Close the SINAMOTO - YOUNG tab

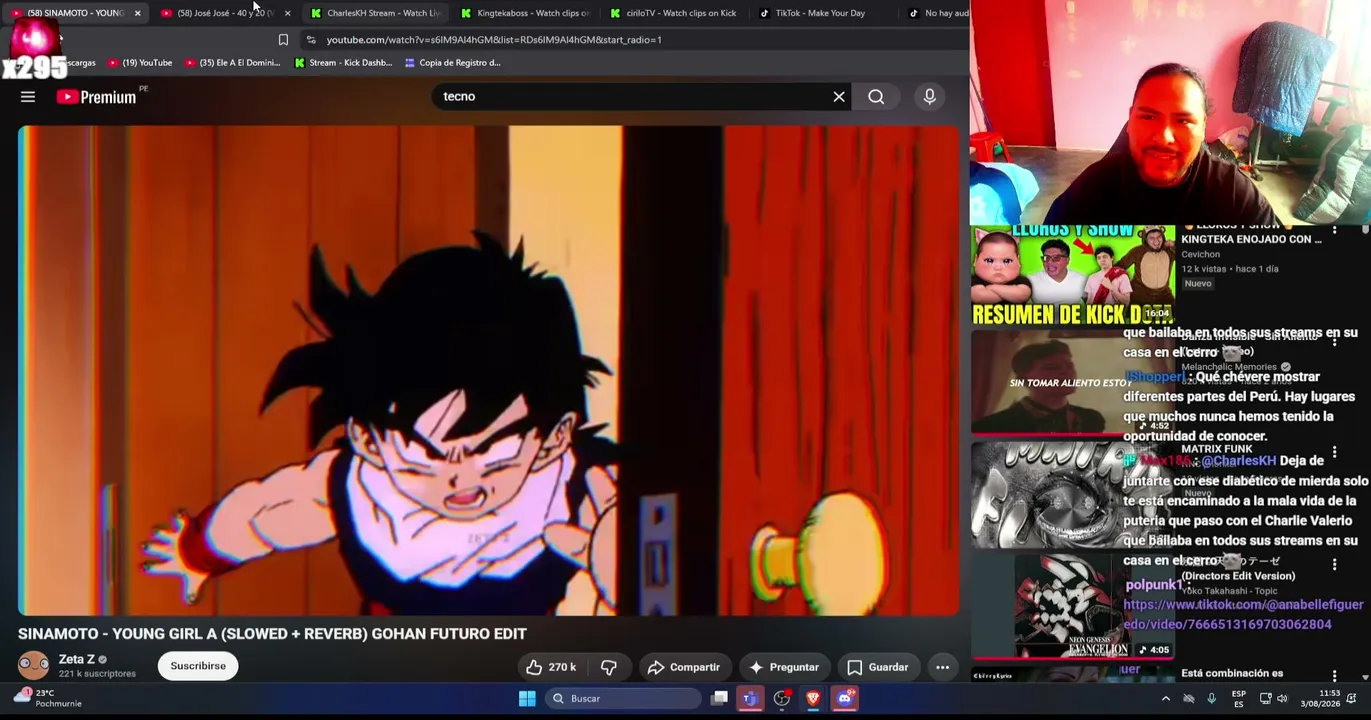click(137, 13)
